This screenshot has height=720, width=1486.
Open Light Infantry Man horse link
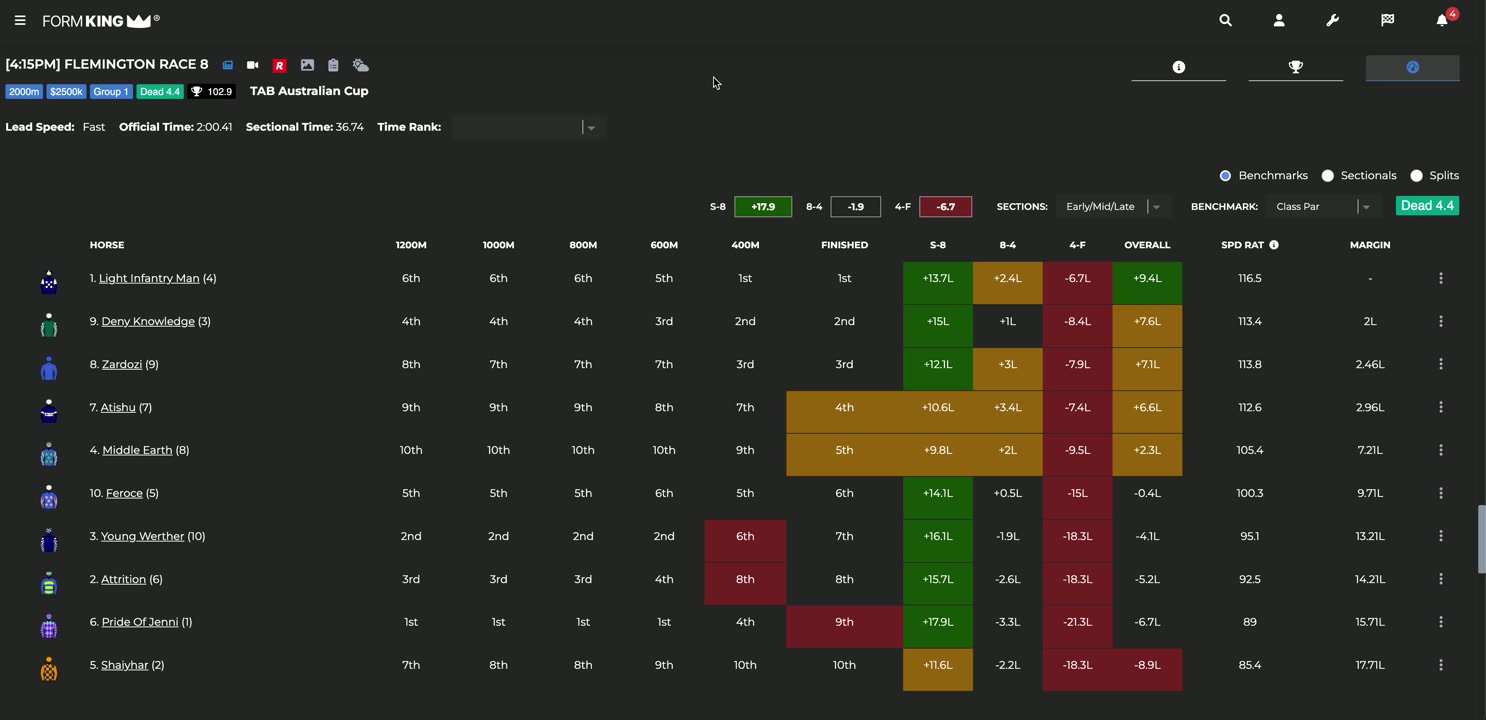tap(149, 278)
